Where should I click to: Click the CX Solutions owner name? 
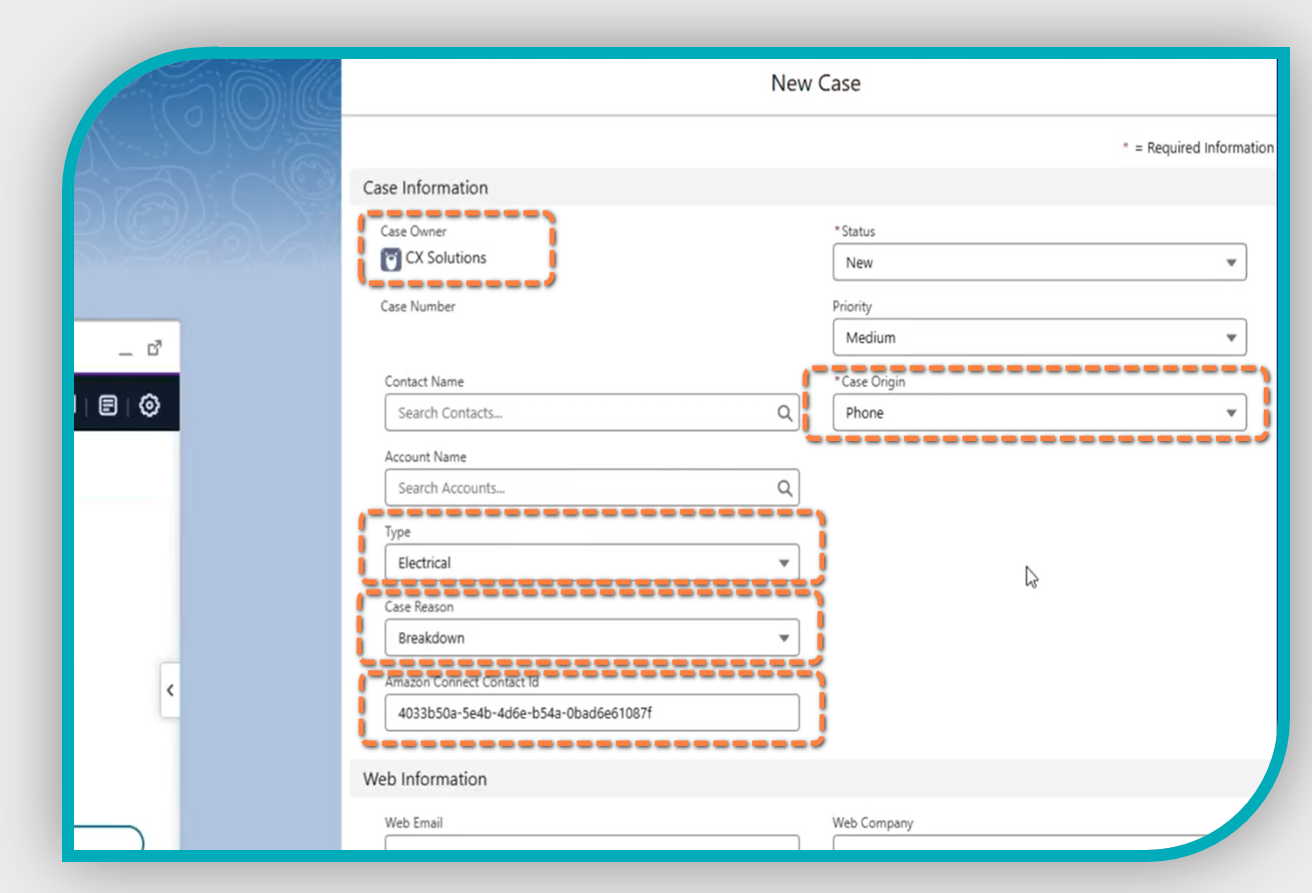(x=446, y=258)
